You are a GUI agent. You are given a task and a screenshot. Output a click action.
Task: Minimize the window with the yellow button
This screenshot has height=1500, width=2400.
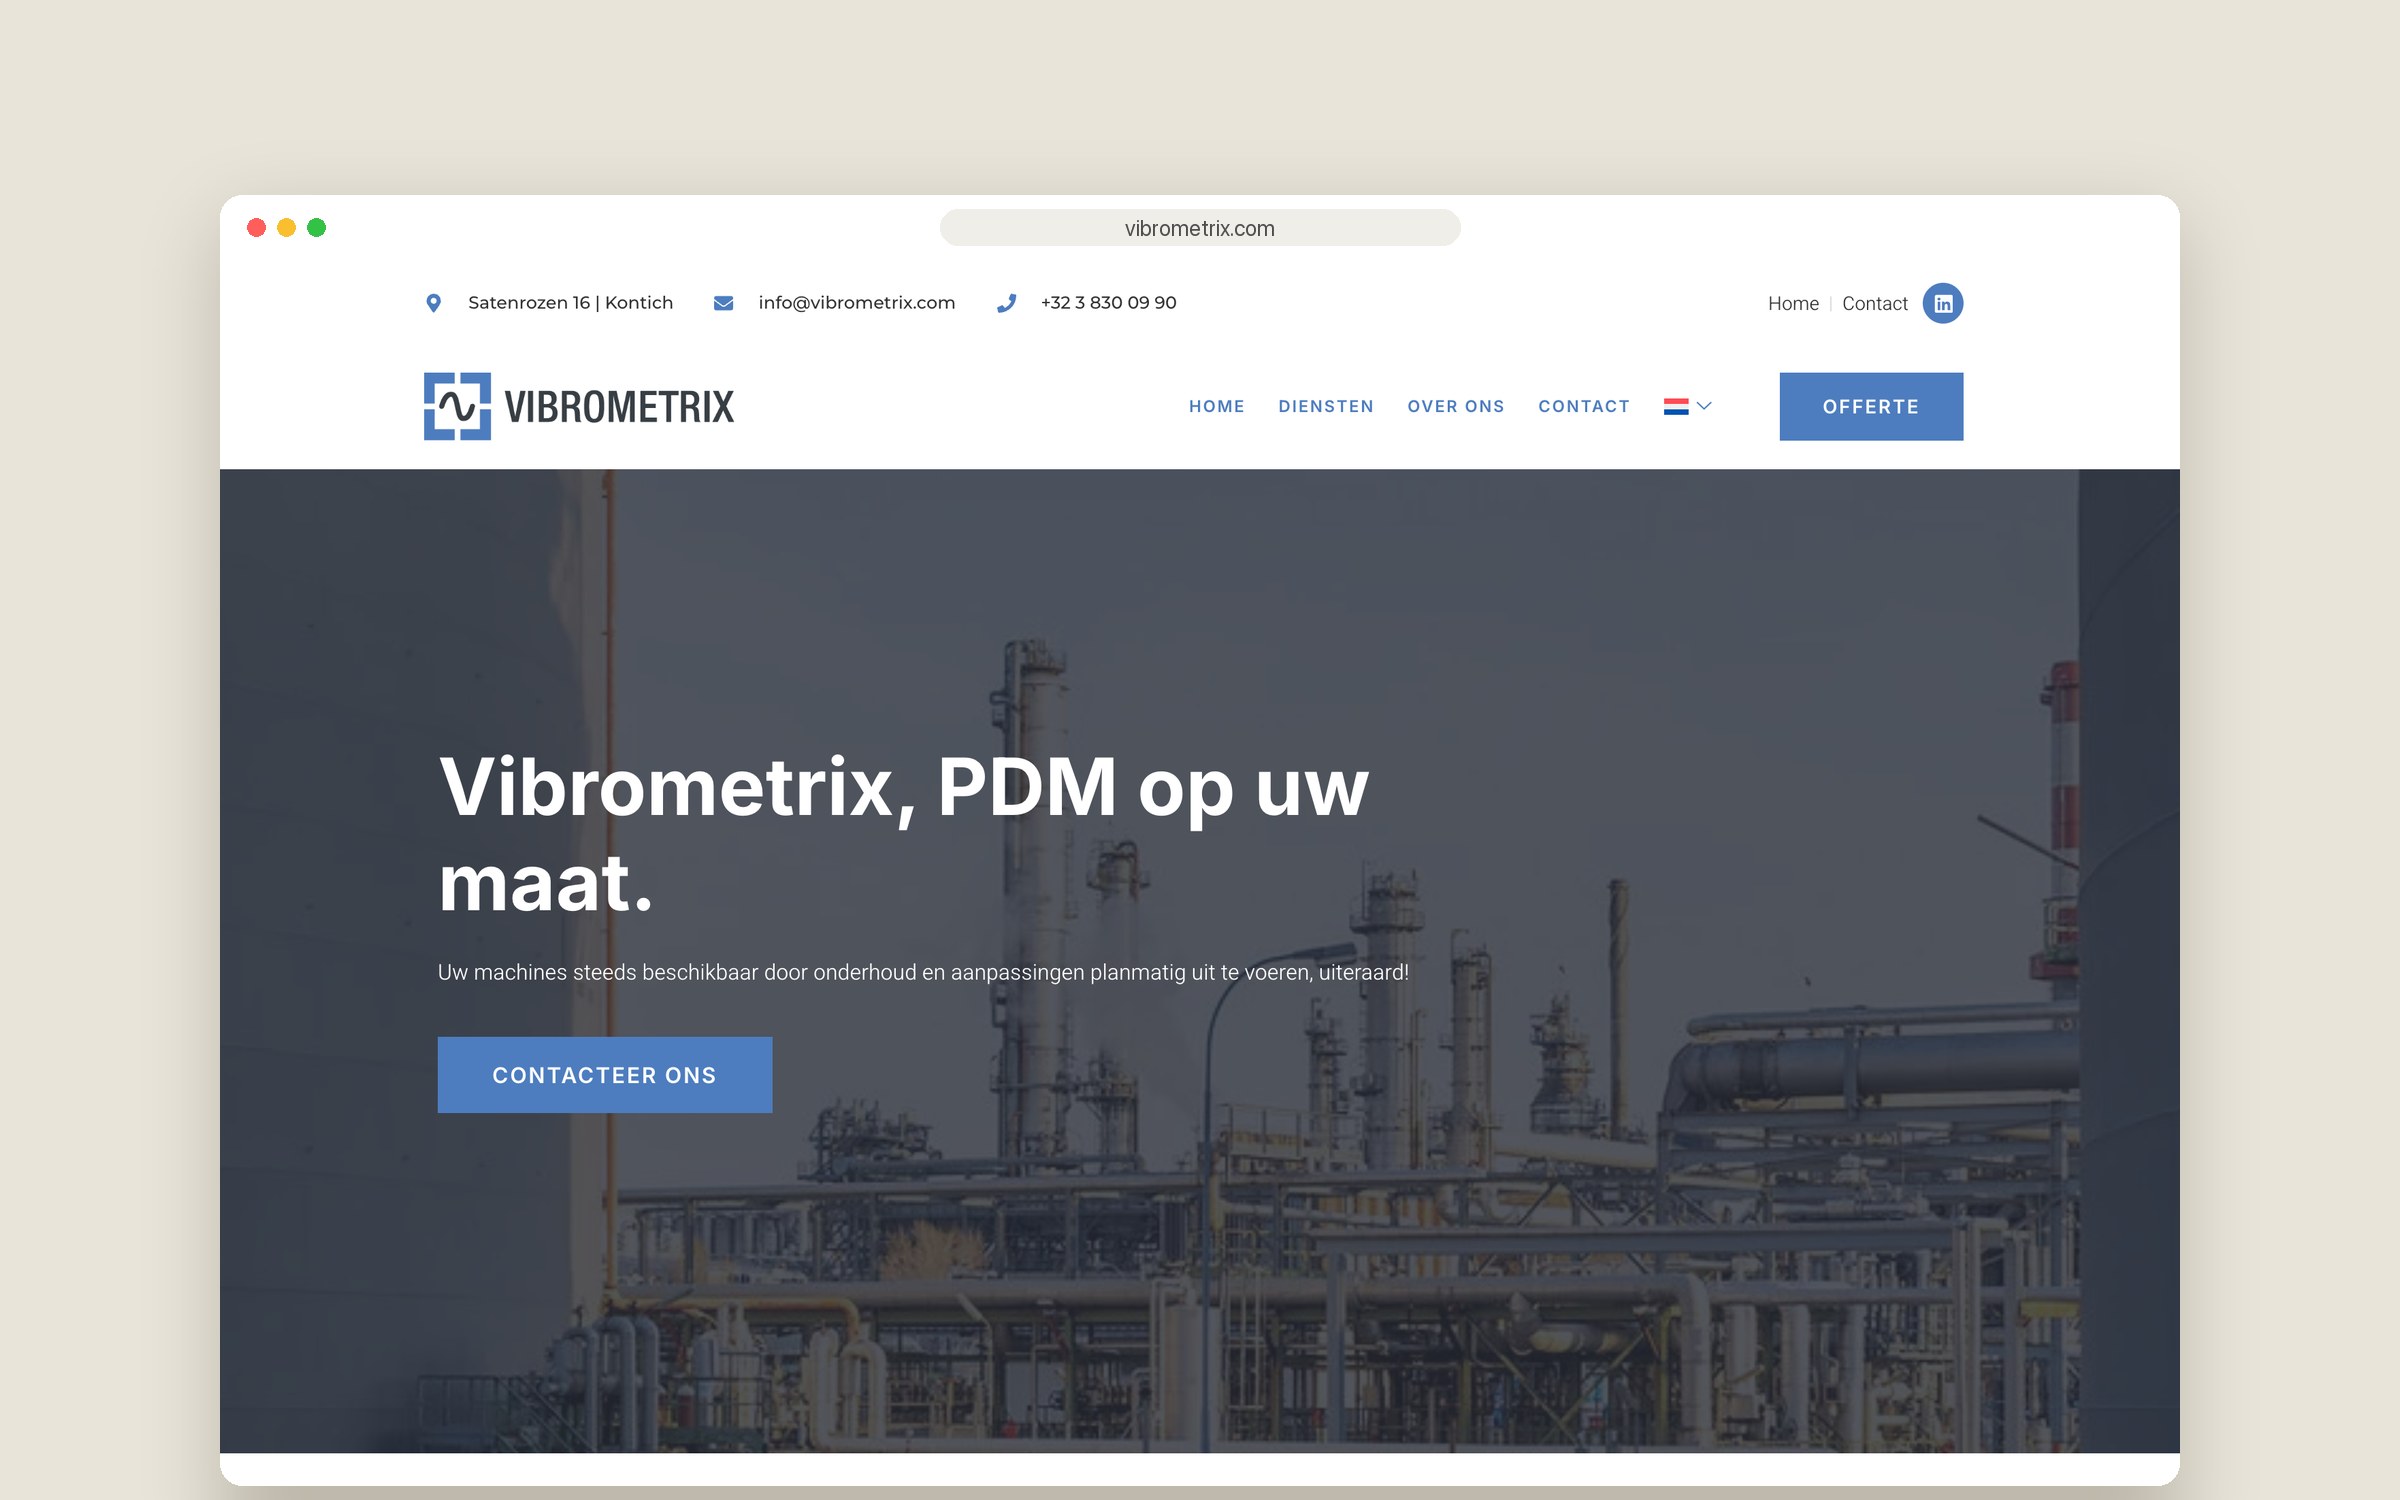click(x=286, y=228)
